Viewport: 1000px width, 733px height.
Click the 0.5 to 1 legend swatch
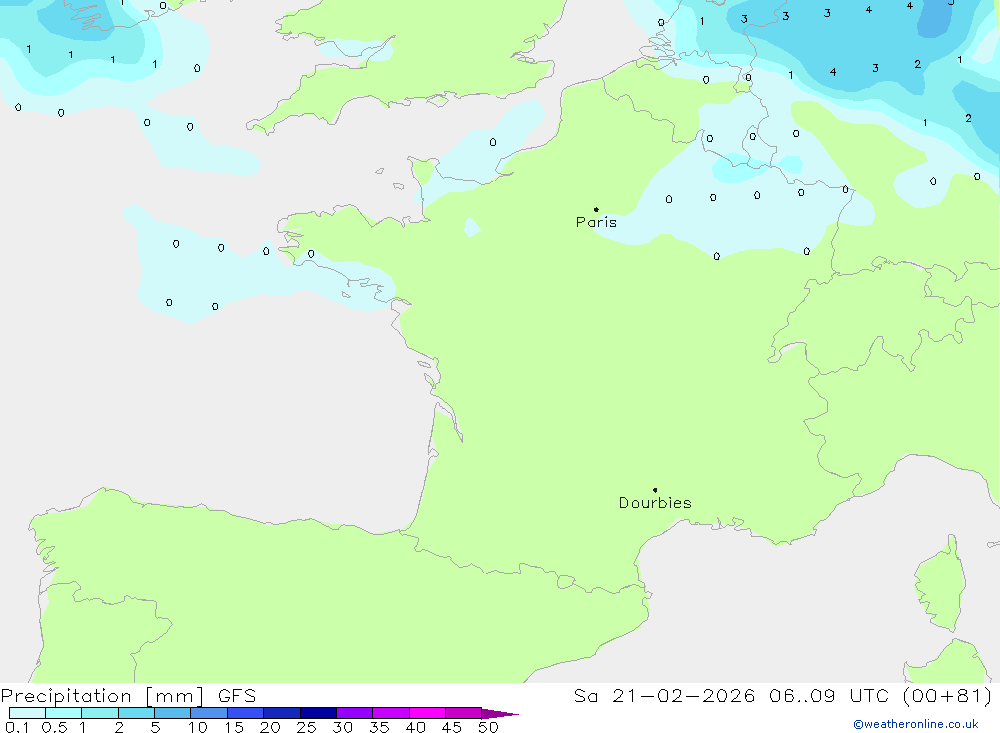pos(64,713)
